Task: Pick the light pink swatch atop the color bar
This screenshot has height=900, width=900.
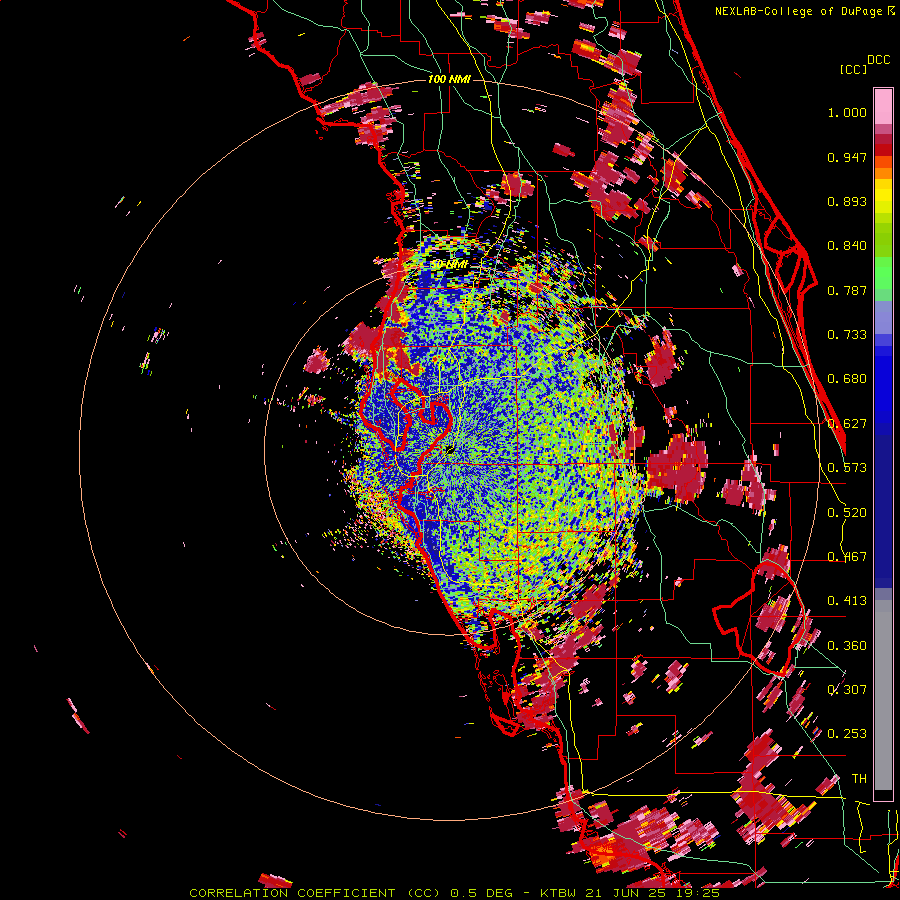Action: click(x=883, y=106)
